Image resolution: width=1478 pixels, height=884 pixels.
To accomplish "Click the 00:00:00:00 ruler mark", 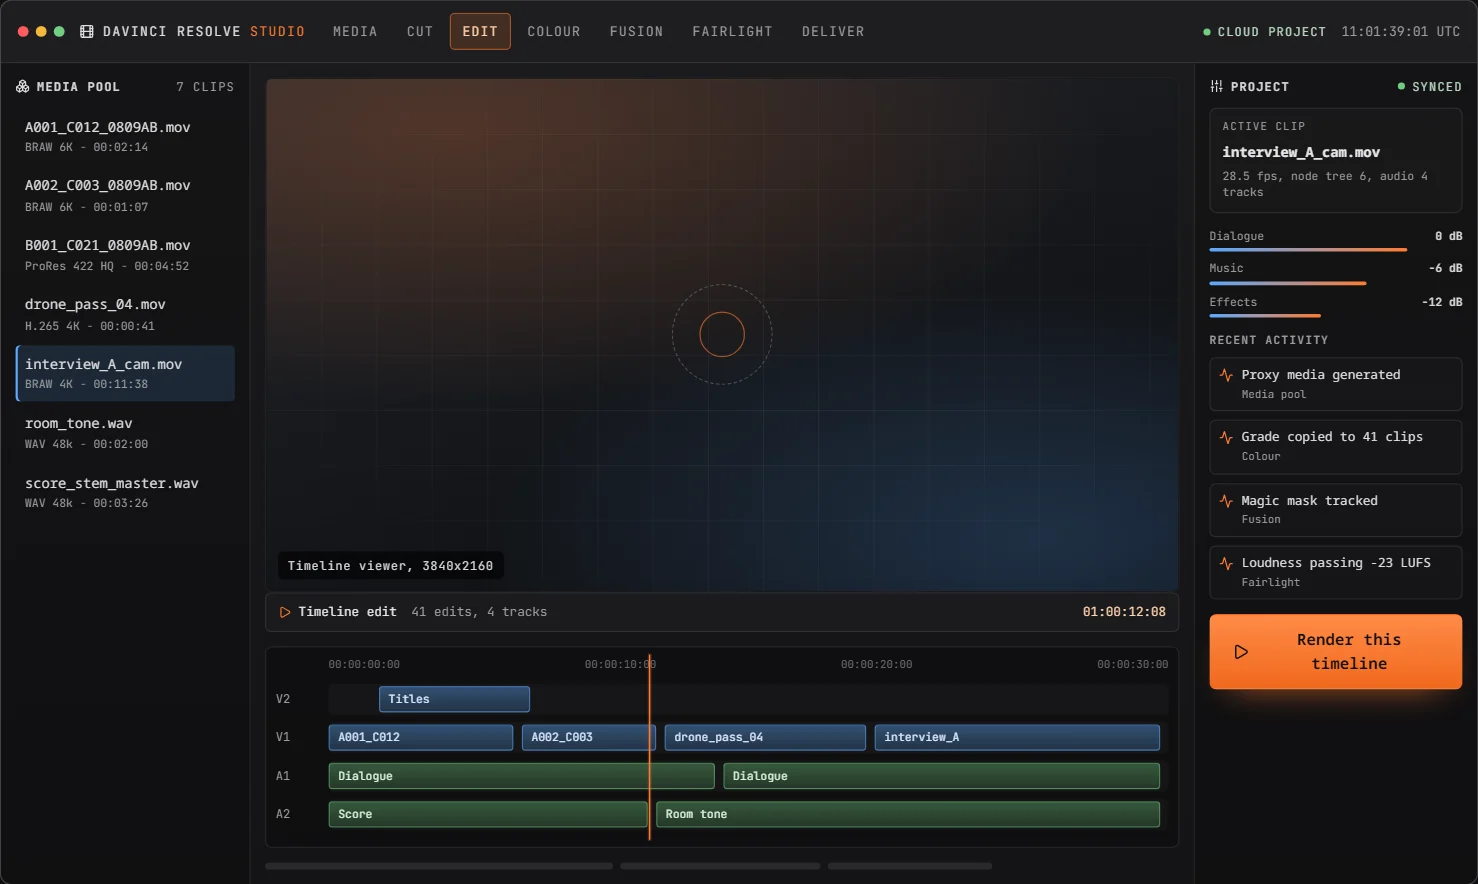I will (364, 664).
